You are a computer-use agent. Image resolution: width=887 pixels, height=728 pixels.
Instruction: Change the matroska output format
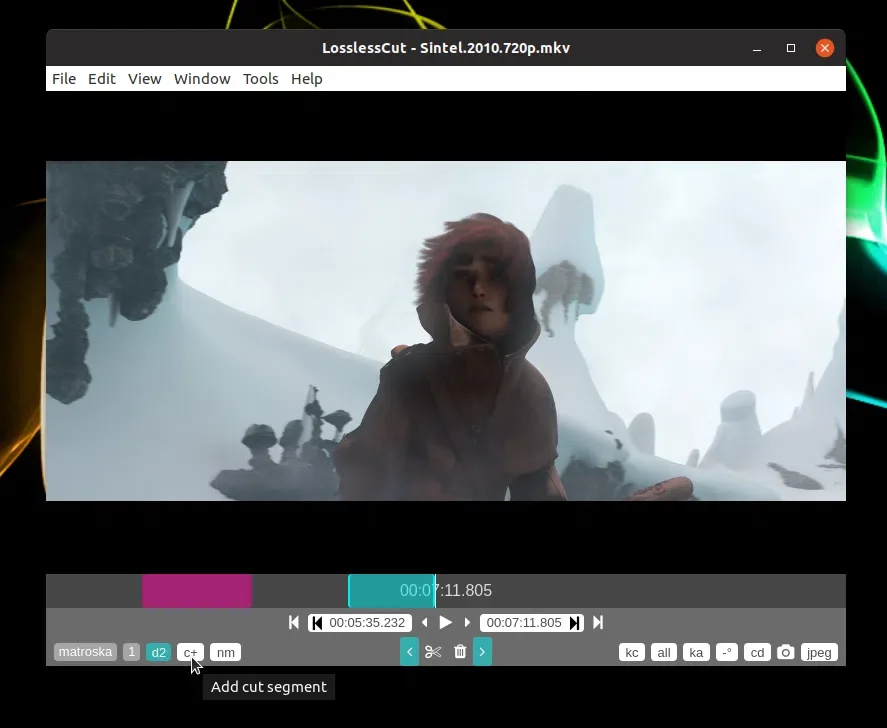85,652
